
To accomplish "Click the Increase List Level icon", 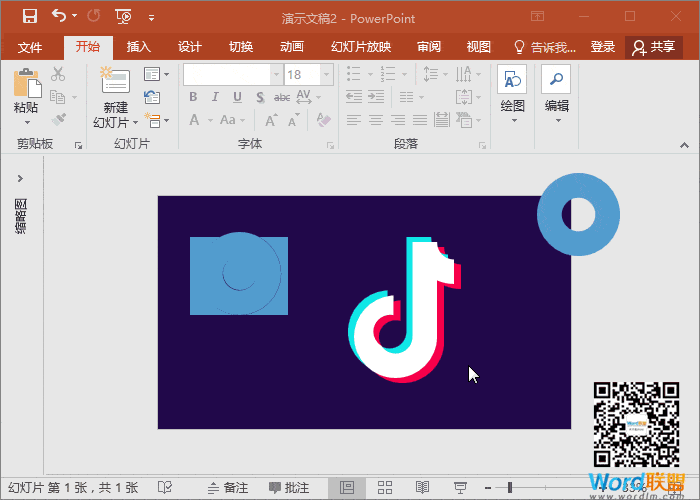I will (x=376, y=97).
